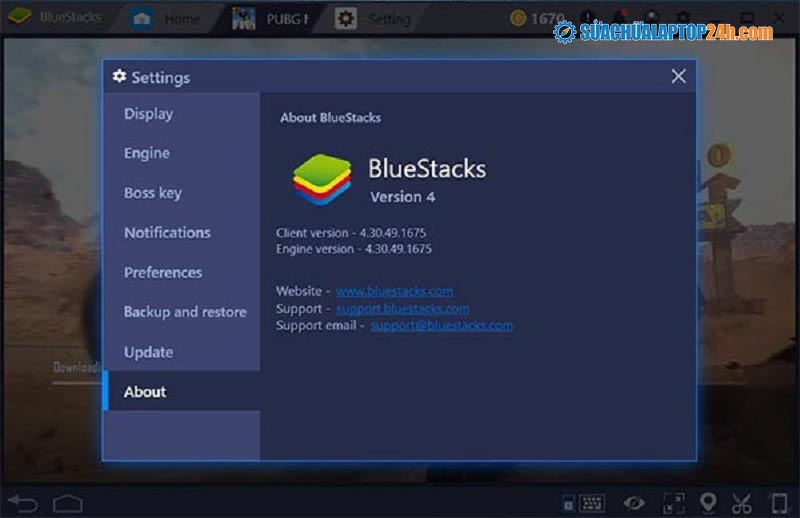
Task: Click the Android back arrow icon
Action: pos(22,503)
